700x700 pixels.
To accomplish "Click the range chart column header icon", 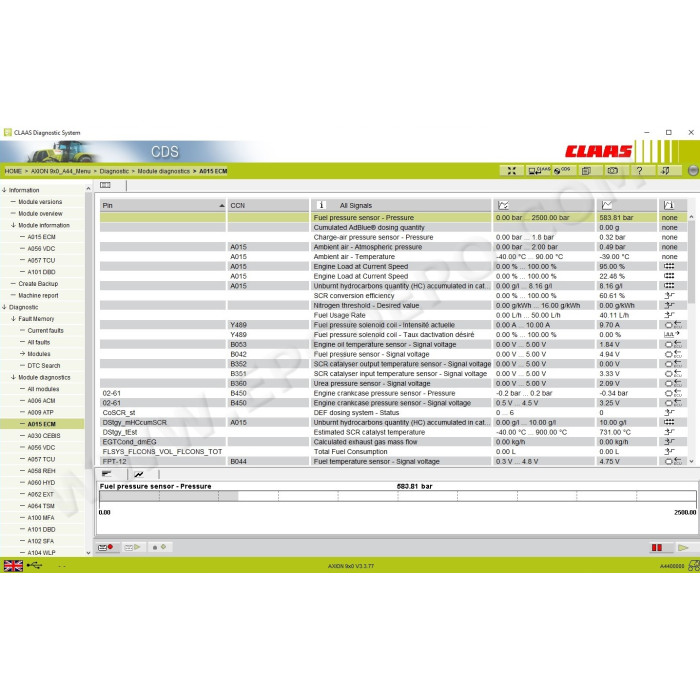I will point(503,205).
